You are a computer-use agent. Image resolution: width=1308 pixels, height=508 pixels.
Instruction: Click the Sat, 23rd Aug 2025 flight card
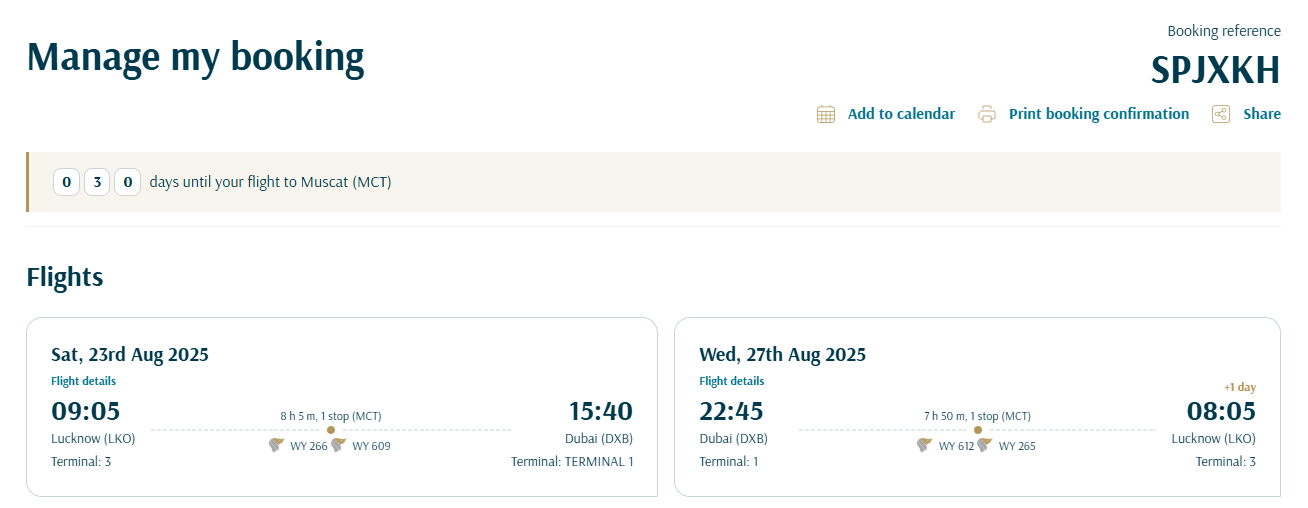[x=342, y=407]
